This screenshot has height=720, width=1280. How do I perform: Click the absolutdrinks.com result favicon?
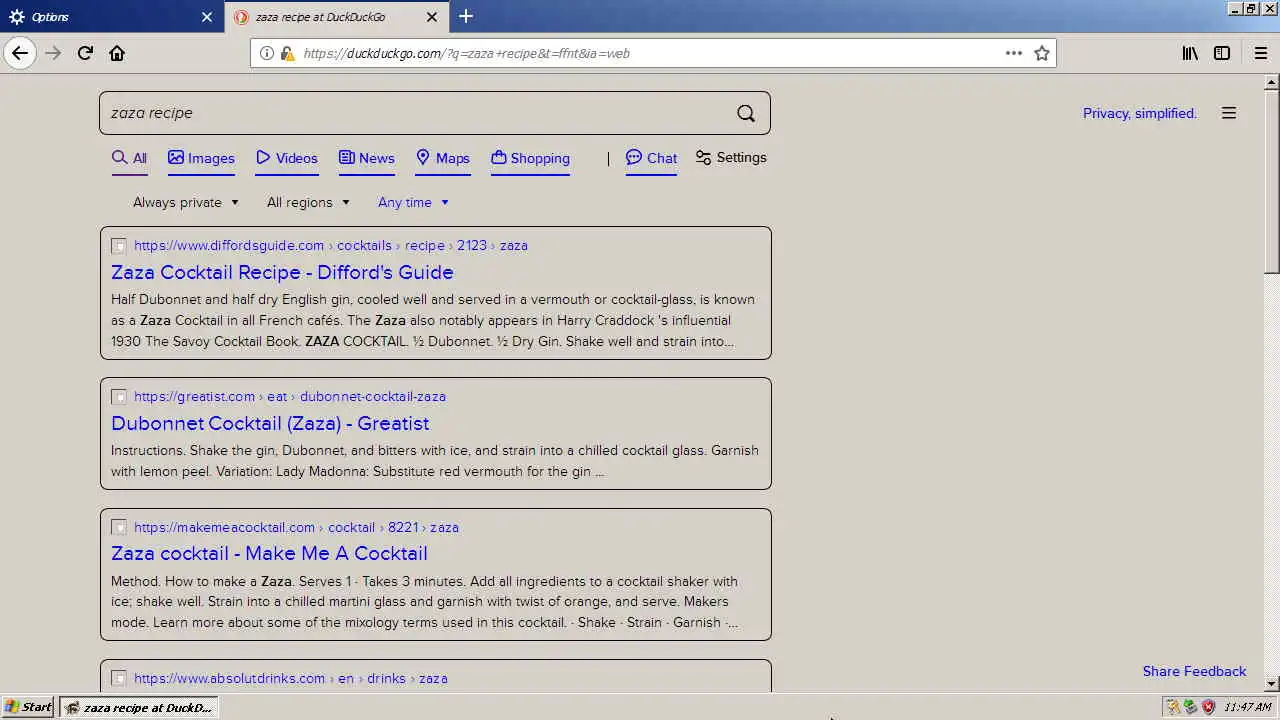[x=119, y=678]
